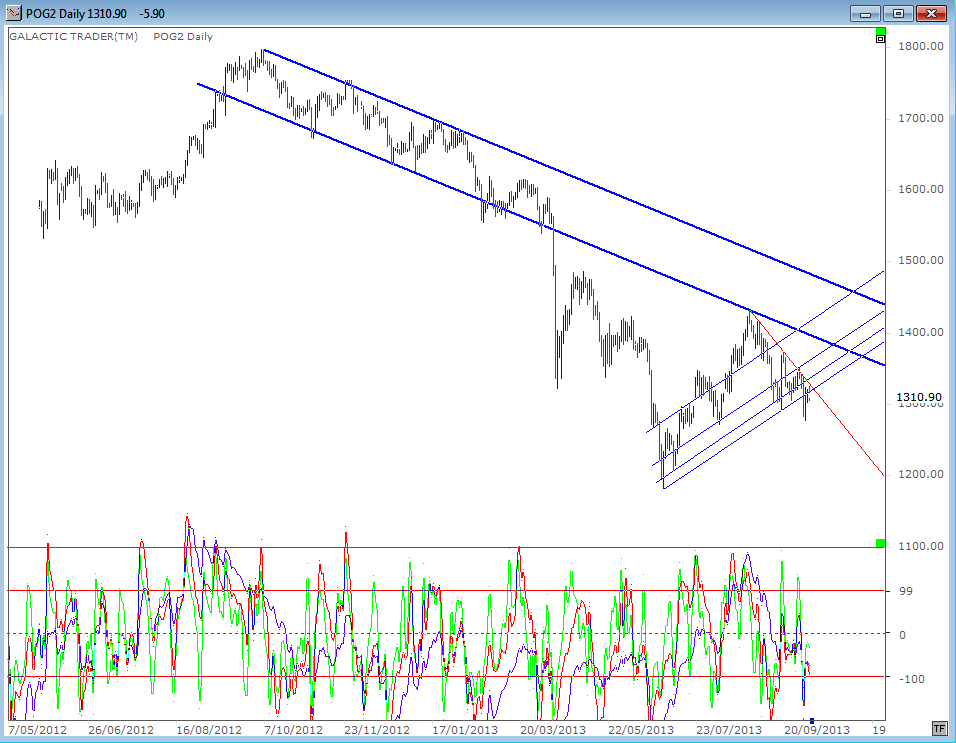Screen dimensions: 956x743
Task: Click the POG2 Daily label in the chart
Action: point(183,37)
